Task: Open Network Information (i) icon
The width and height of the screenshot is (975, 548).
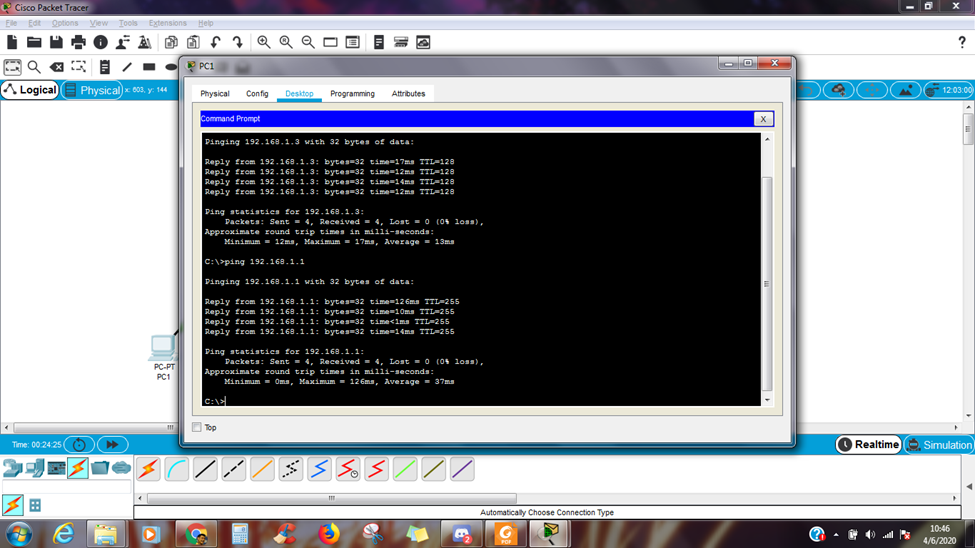Action: [101, 42]
